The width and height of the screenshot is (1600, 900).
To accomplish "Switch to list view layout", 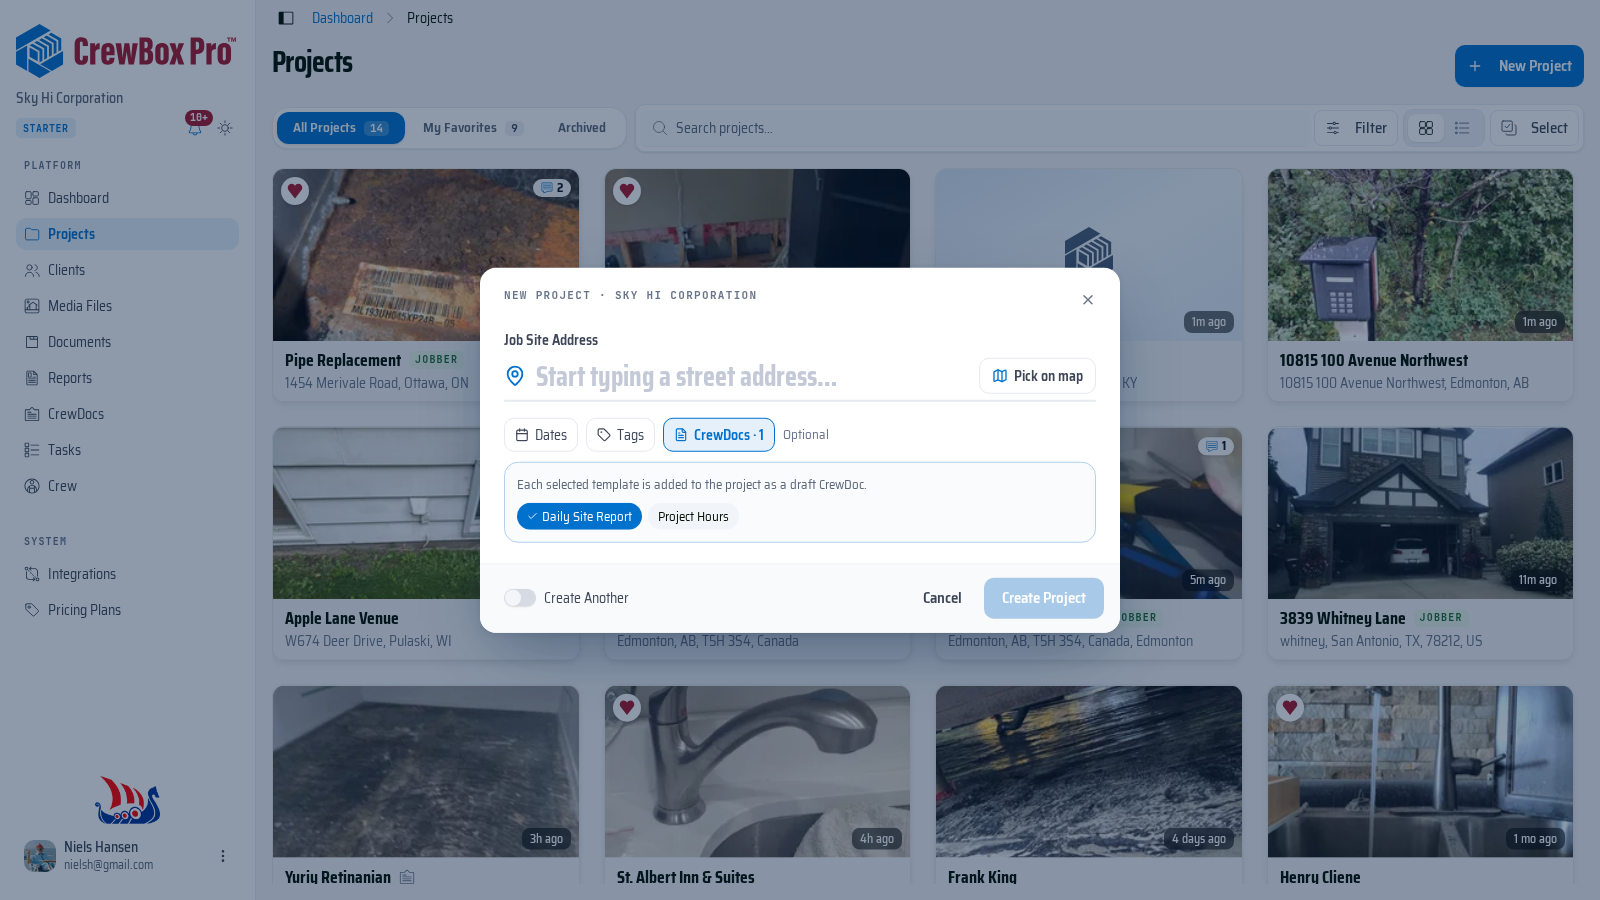I will [1462, 128].
